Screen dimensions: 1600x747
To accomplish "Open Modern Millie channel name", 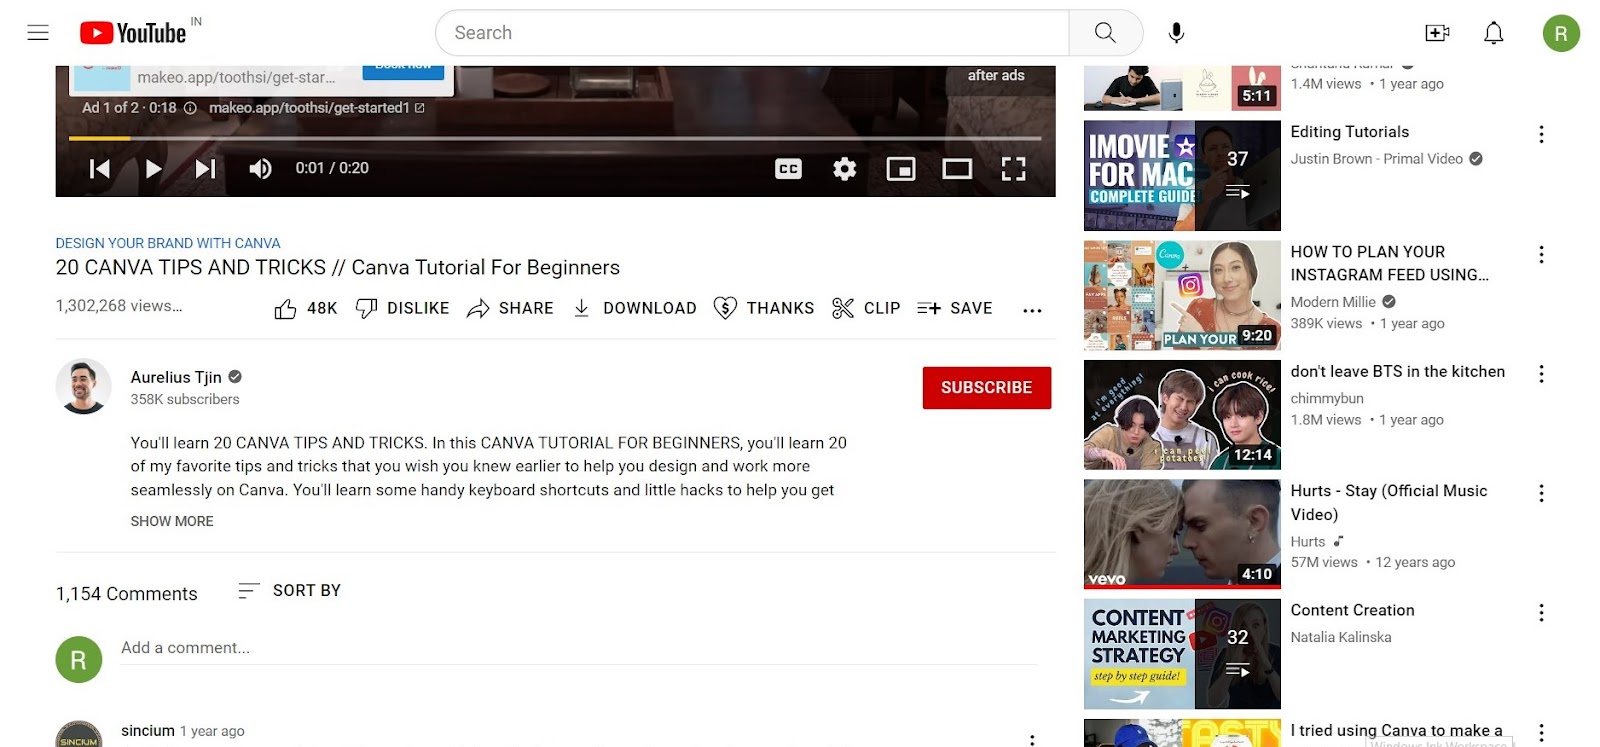I will coord(1333,302).
